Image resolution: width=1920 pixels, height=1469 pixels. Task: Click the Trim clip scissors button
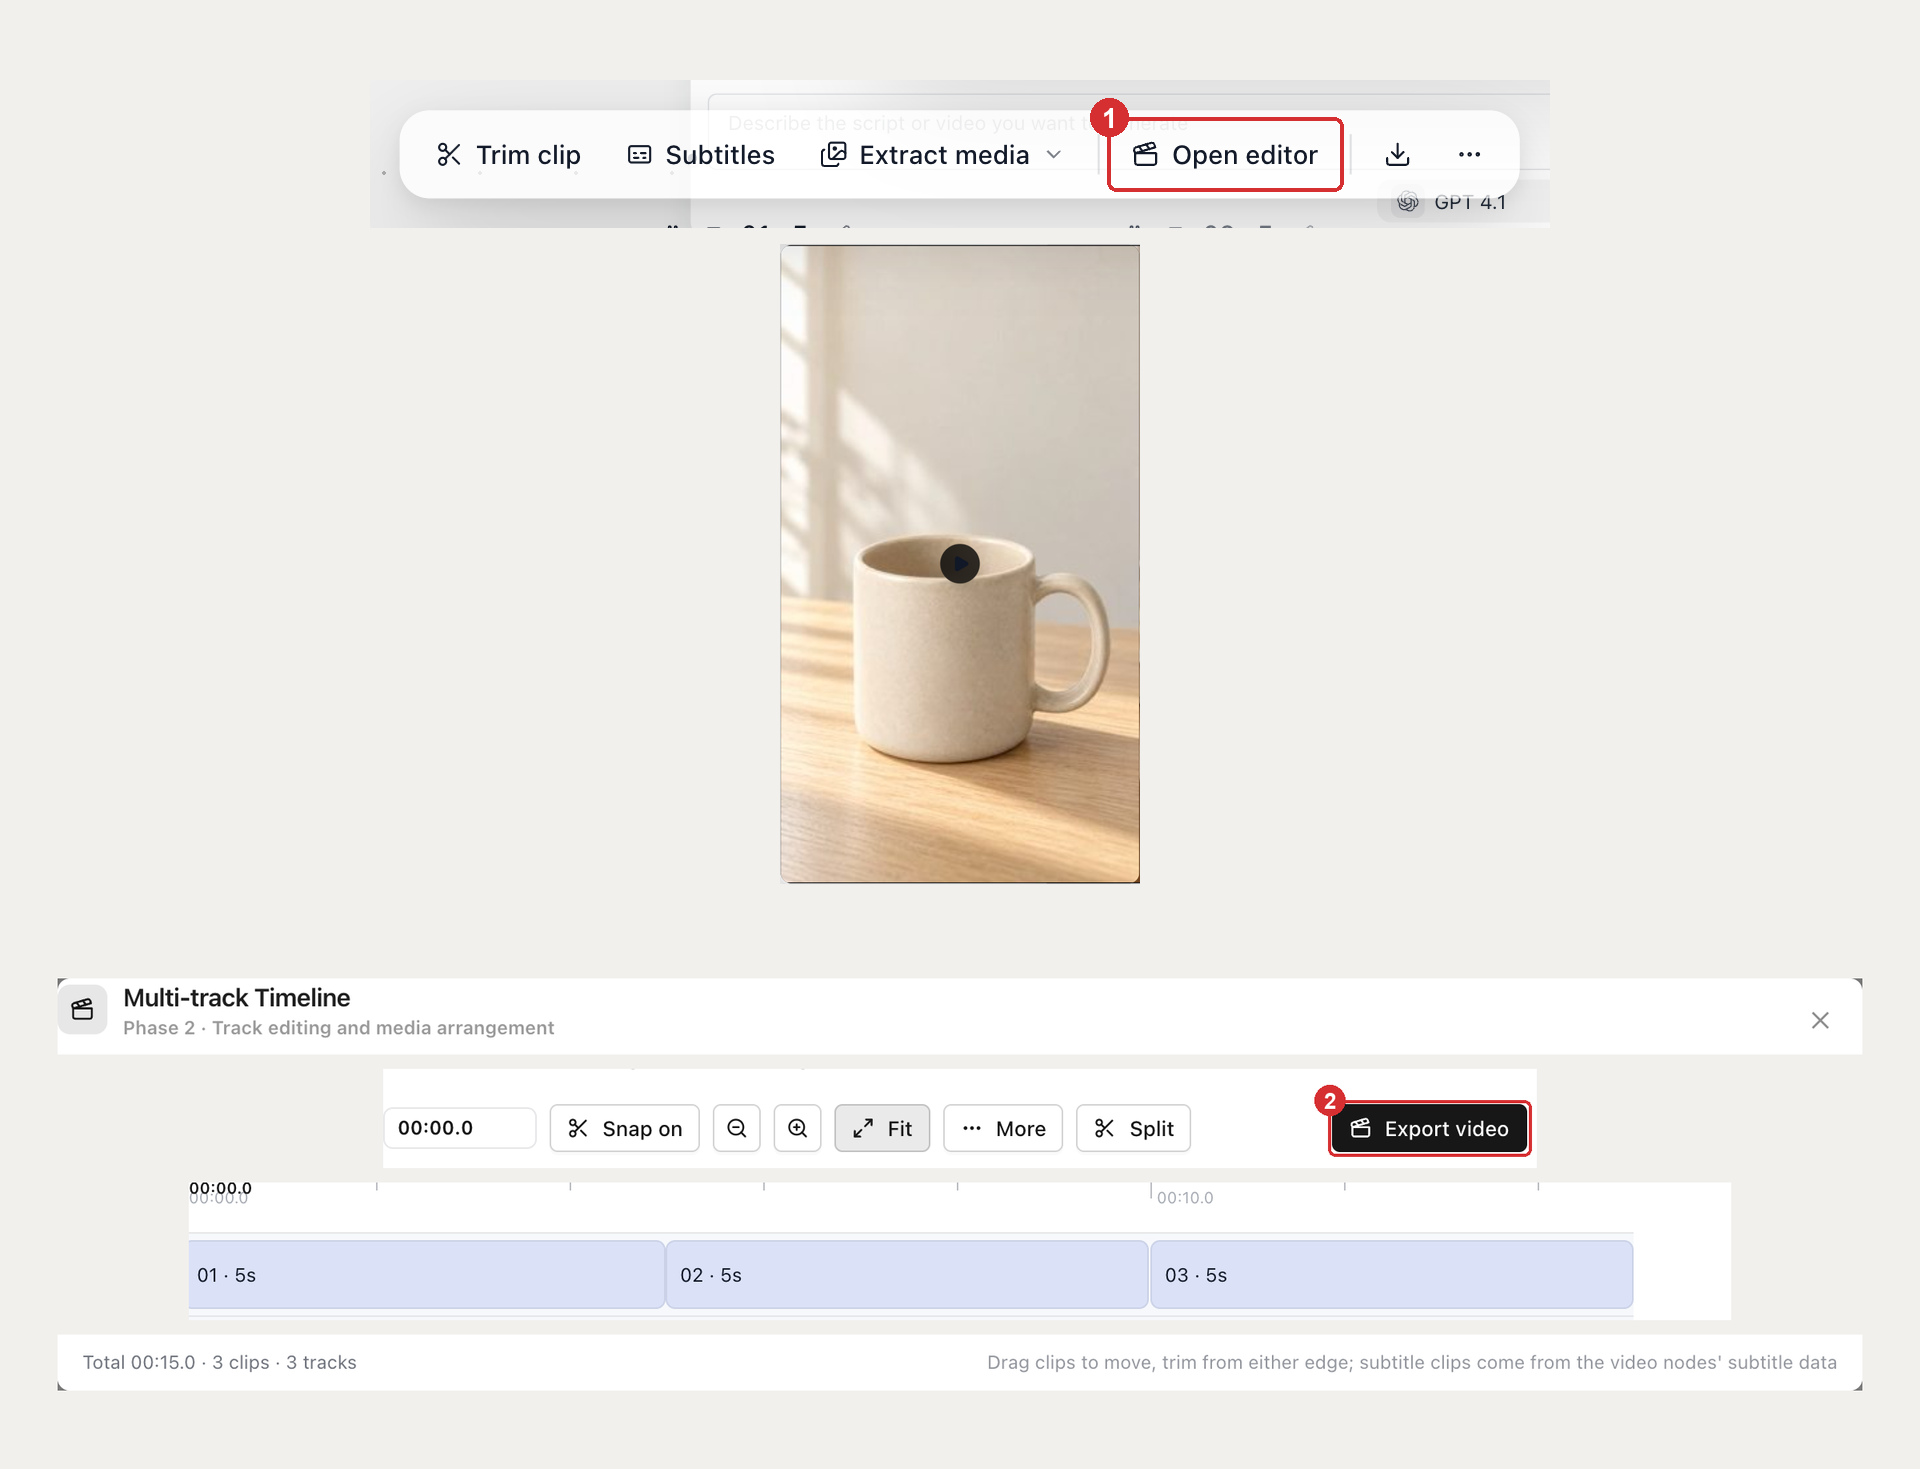click(508, 155)
